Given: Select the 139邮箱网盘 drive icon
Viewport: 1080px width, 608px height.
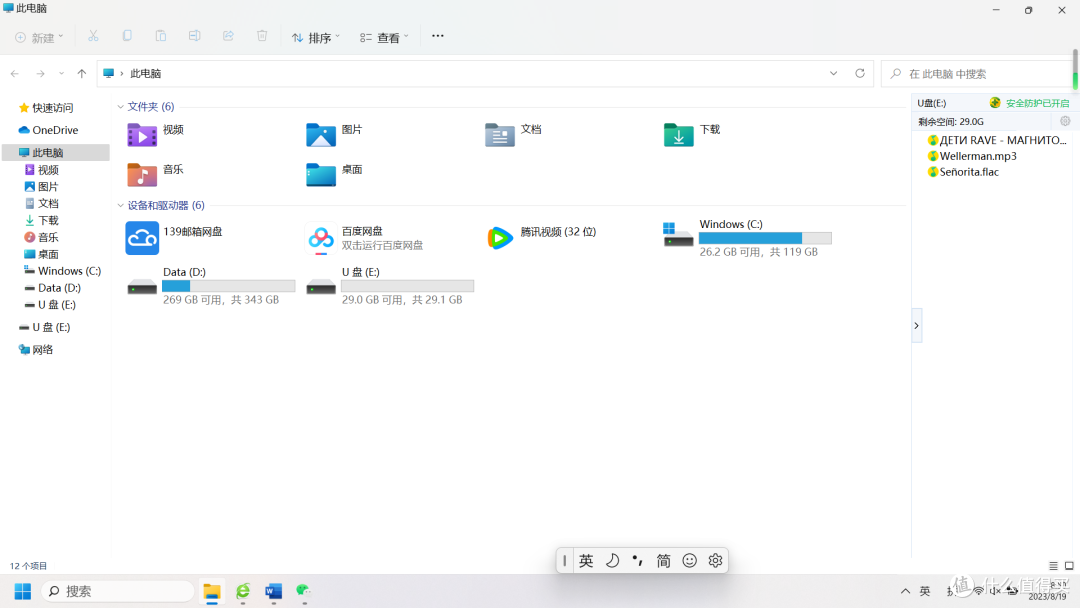Looking at the screenshot, I should click(x=142, y=238).
